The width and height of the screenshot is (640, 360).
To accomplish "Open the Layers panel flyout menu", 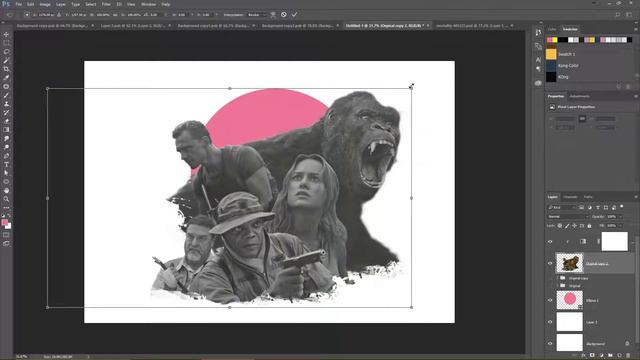I will 636,197.
